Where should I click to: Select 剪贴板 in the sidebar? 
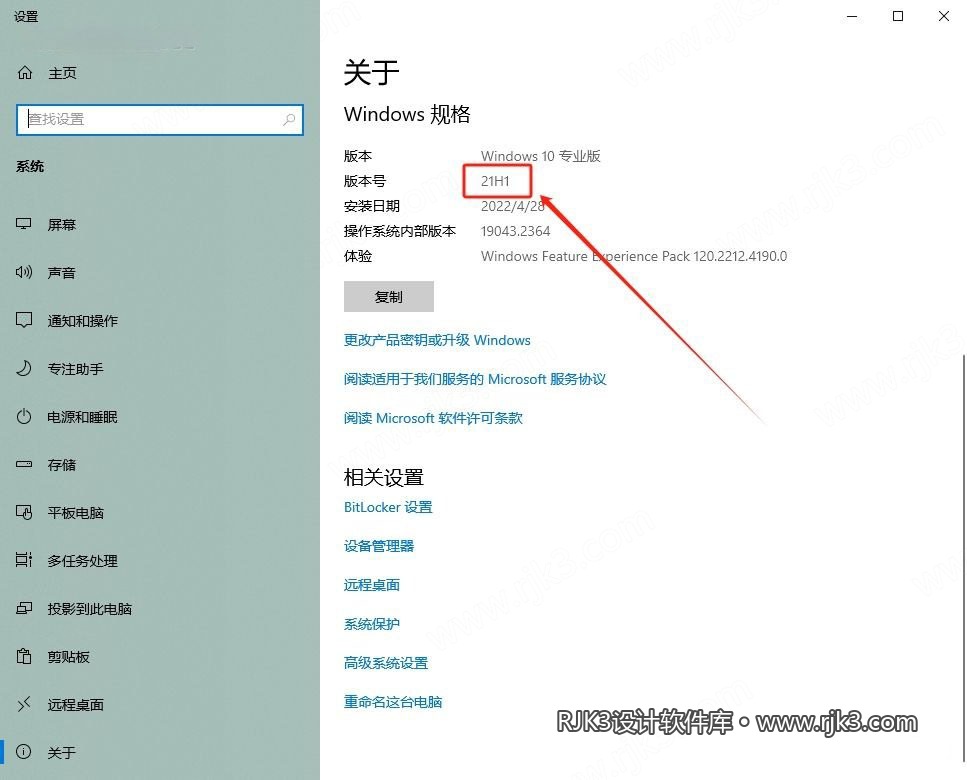pos(68,657)
